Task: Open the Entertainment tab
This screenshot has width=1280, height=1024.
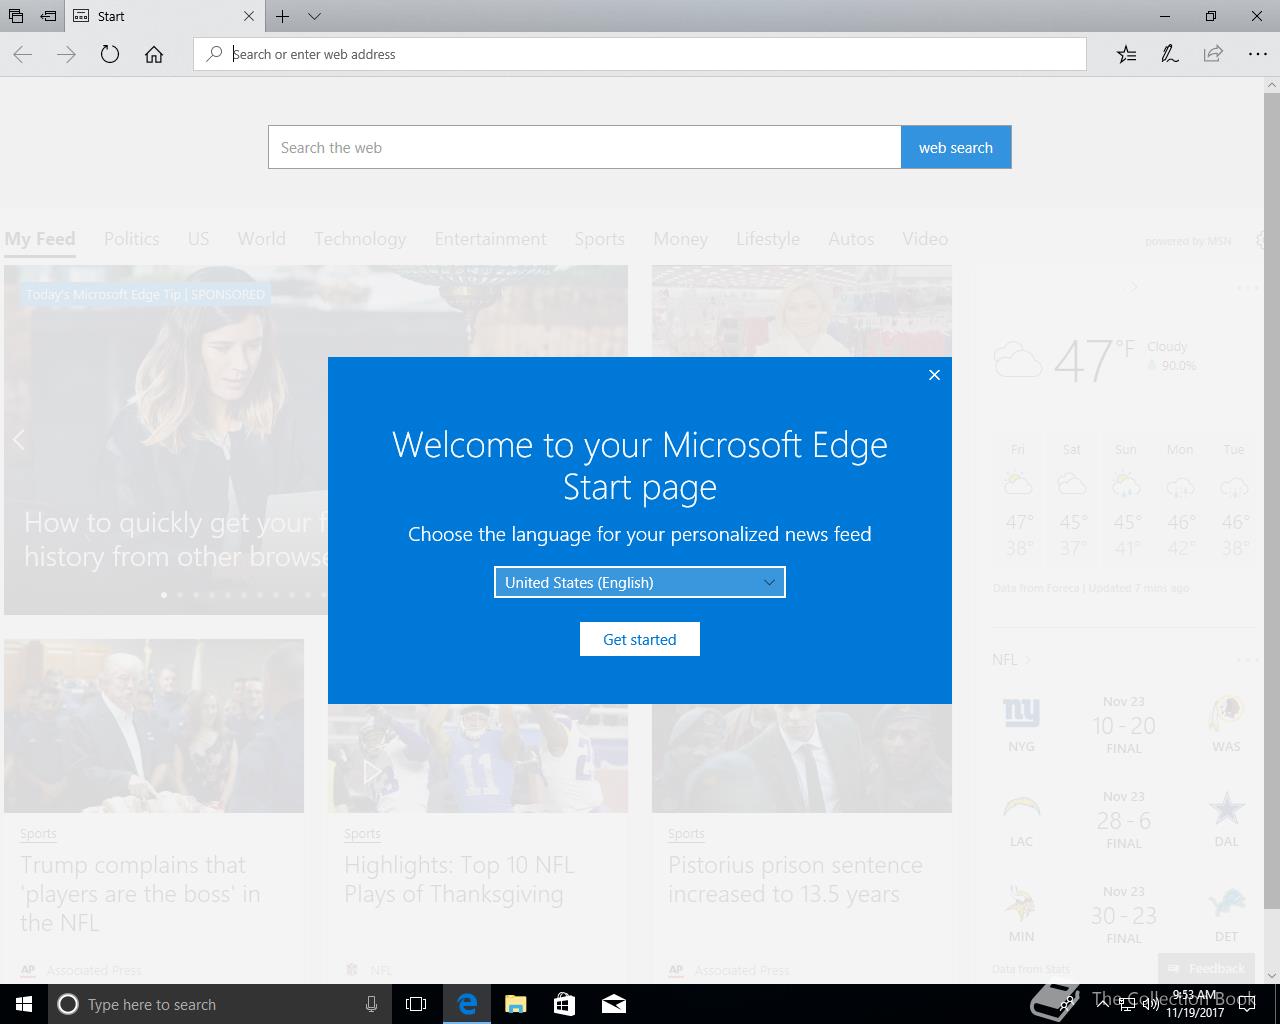Action: coord(491,239)
